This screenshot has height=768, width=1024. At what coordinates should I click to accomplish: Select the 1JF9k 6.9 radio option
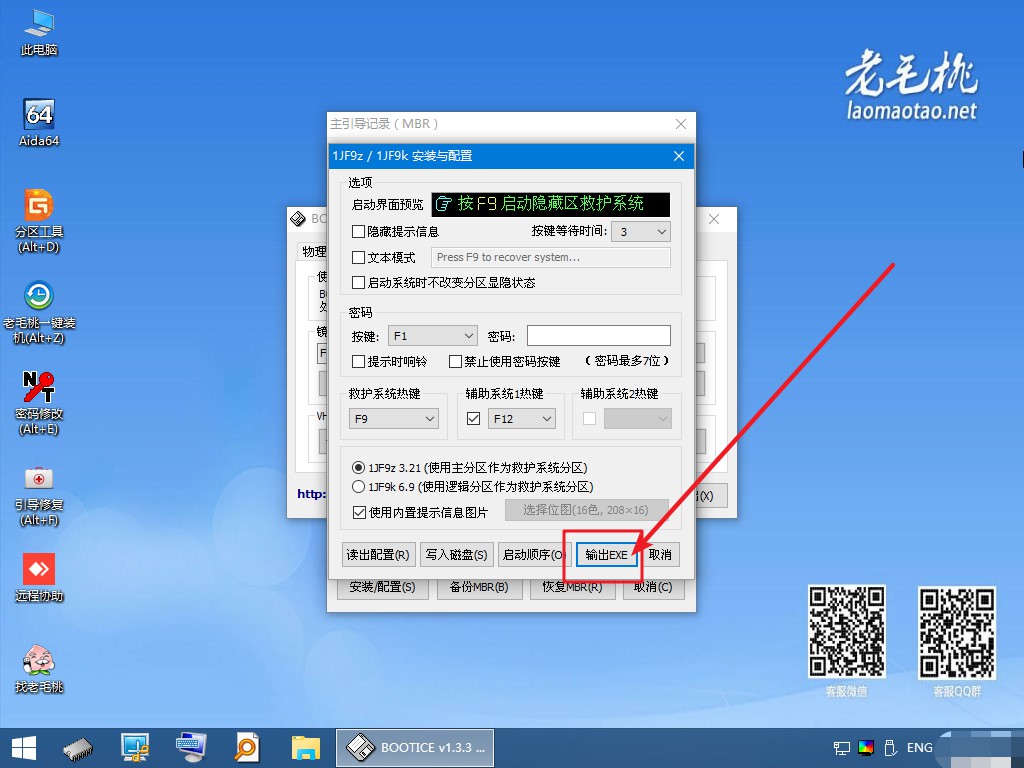pos(358,487)
